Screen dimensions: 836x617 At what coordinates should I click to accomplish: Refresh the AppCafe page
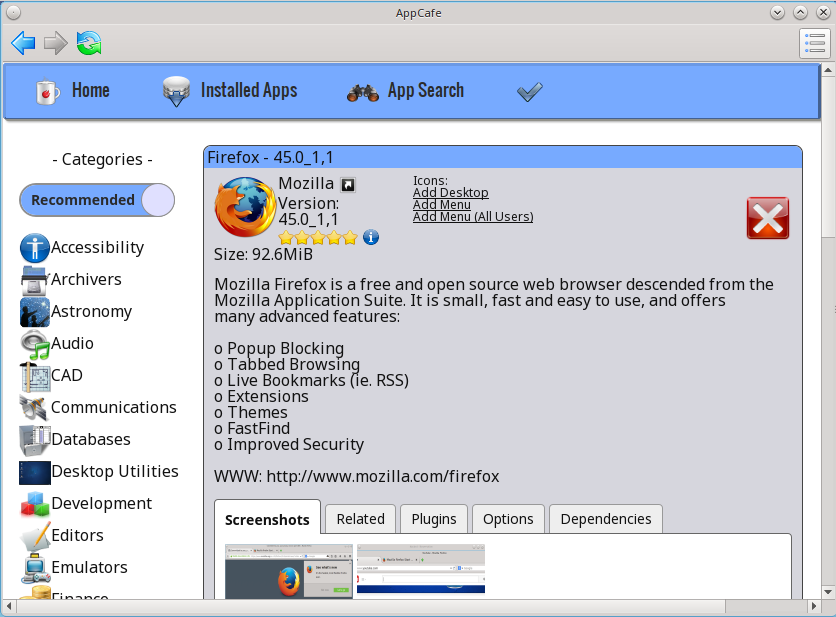[x=89, y=43]
